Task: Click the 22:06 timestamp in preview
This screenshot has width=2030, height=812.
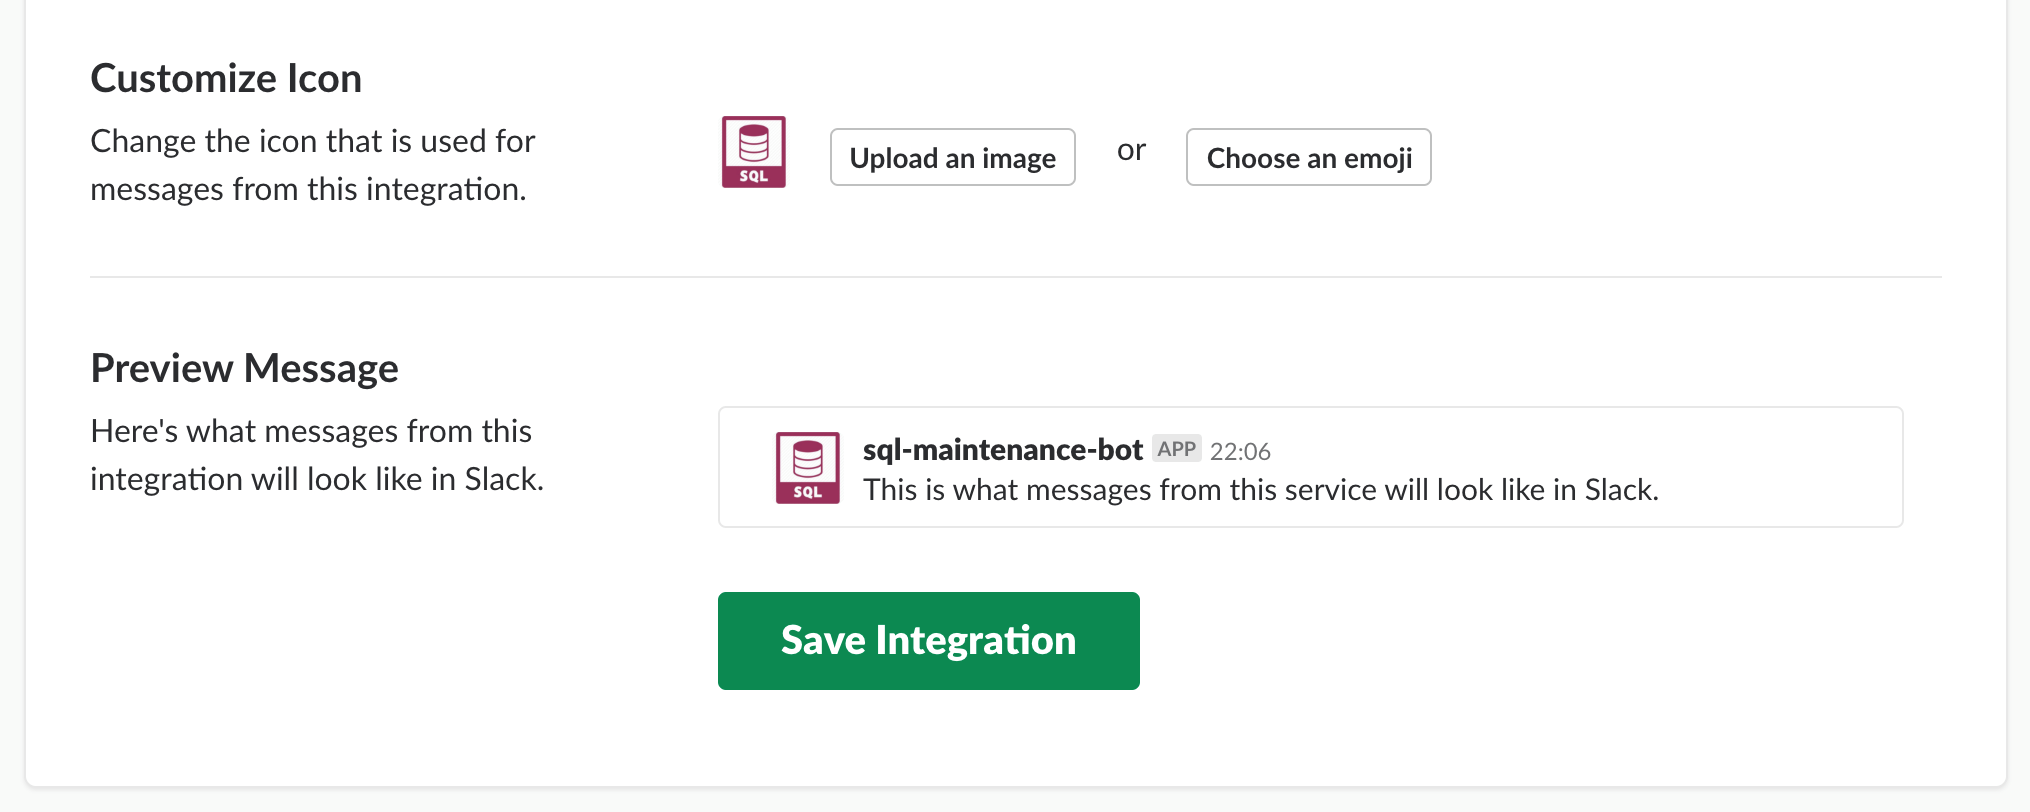Action: click(1240, 452)
